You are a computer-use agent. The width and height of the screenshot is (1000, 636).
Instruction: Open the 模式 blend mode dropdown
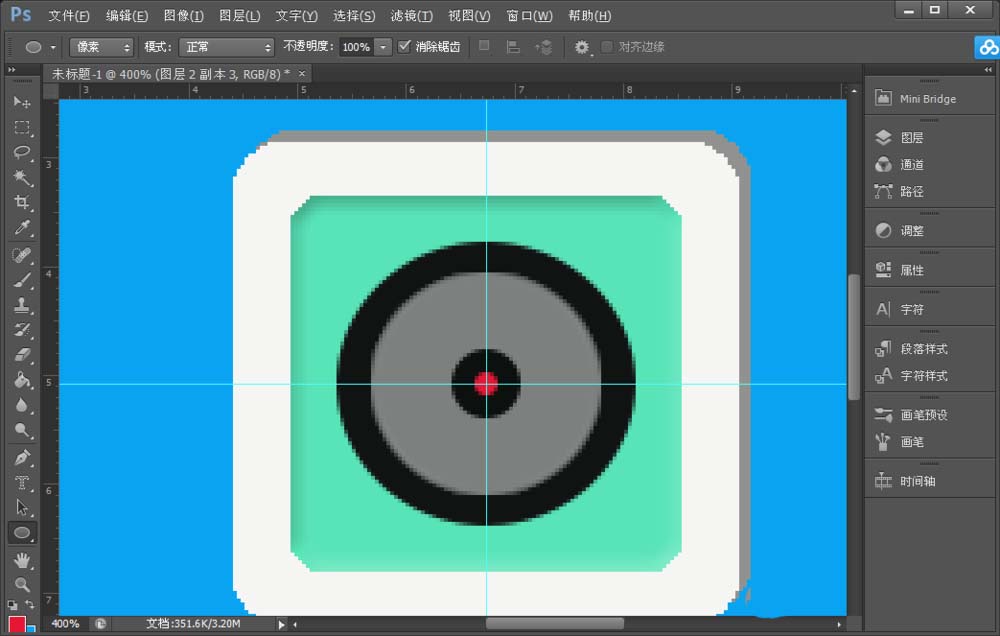coord(225,47)
